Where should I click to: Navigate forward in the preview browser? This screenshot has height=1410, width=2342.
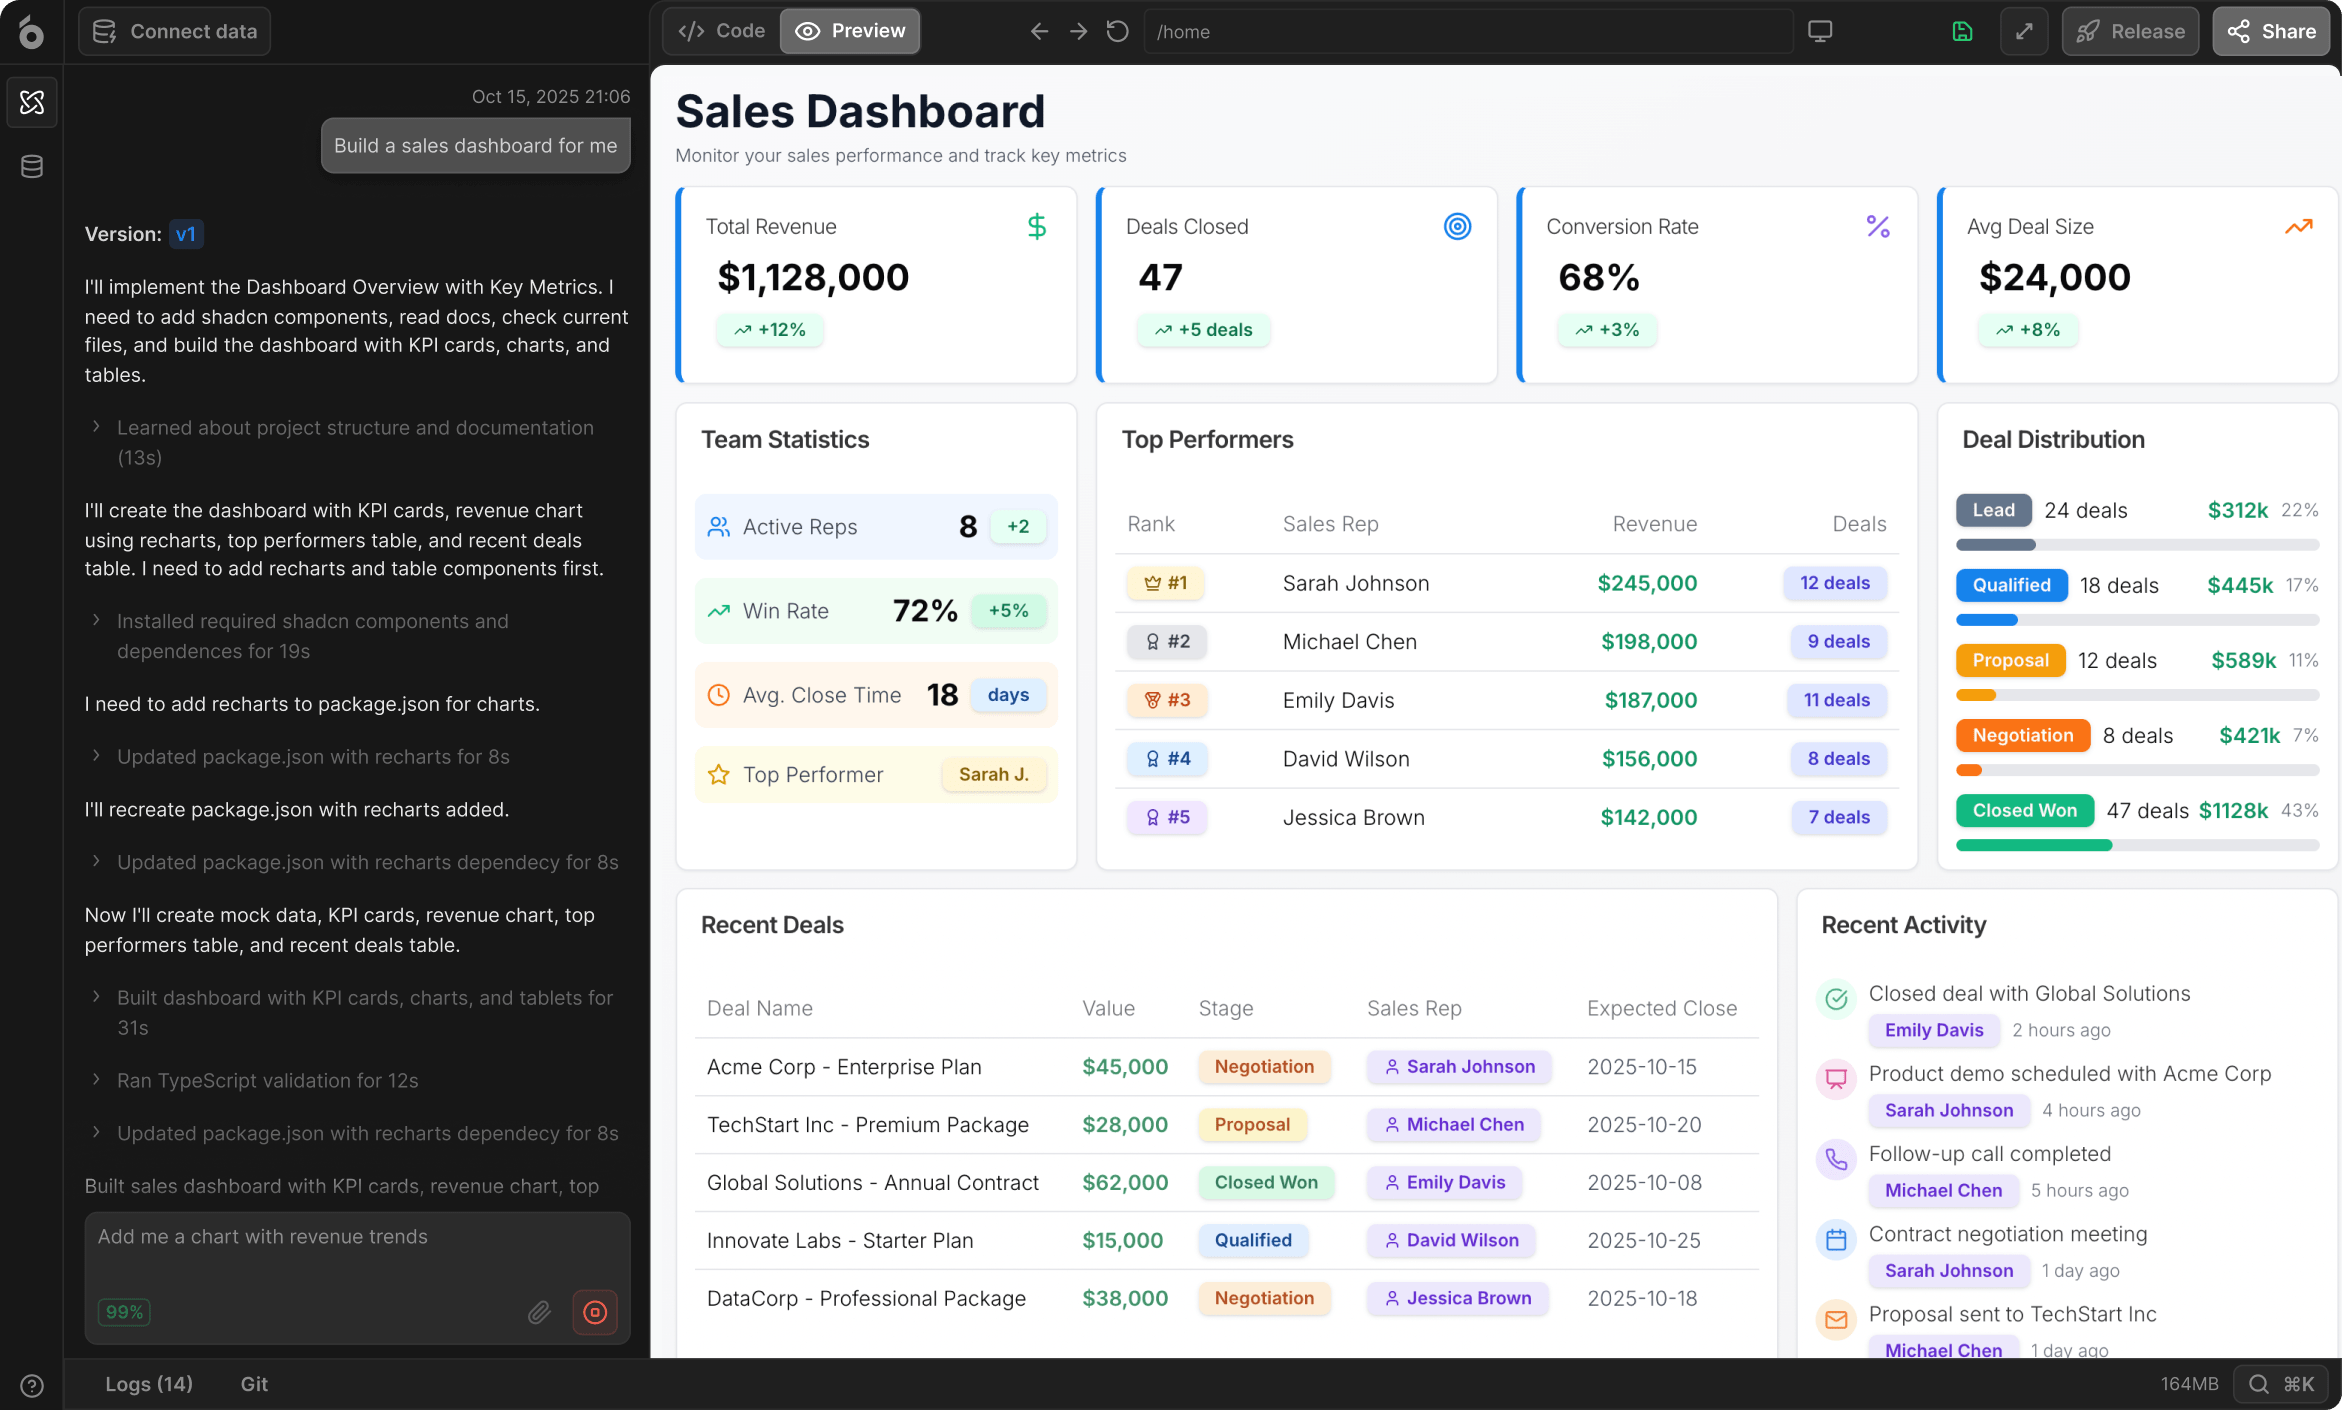[x=1078, y=31]
